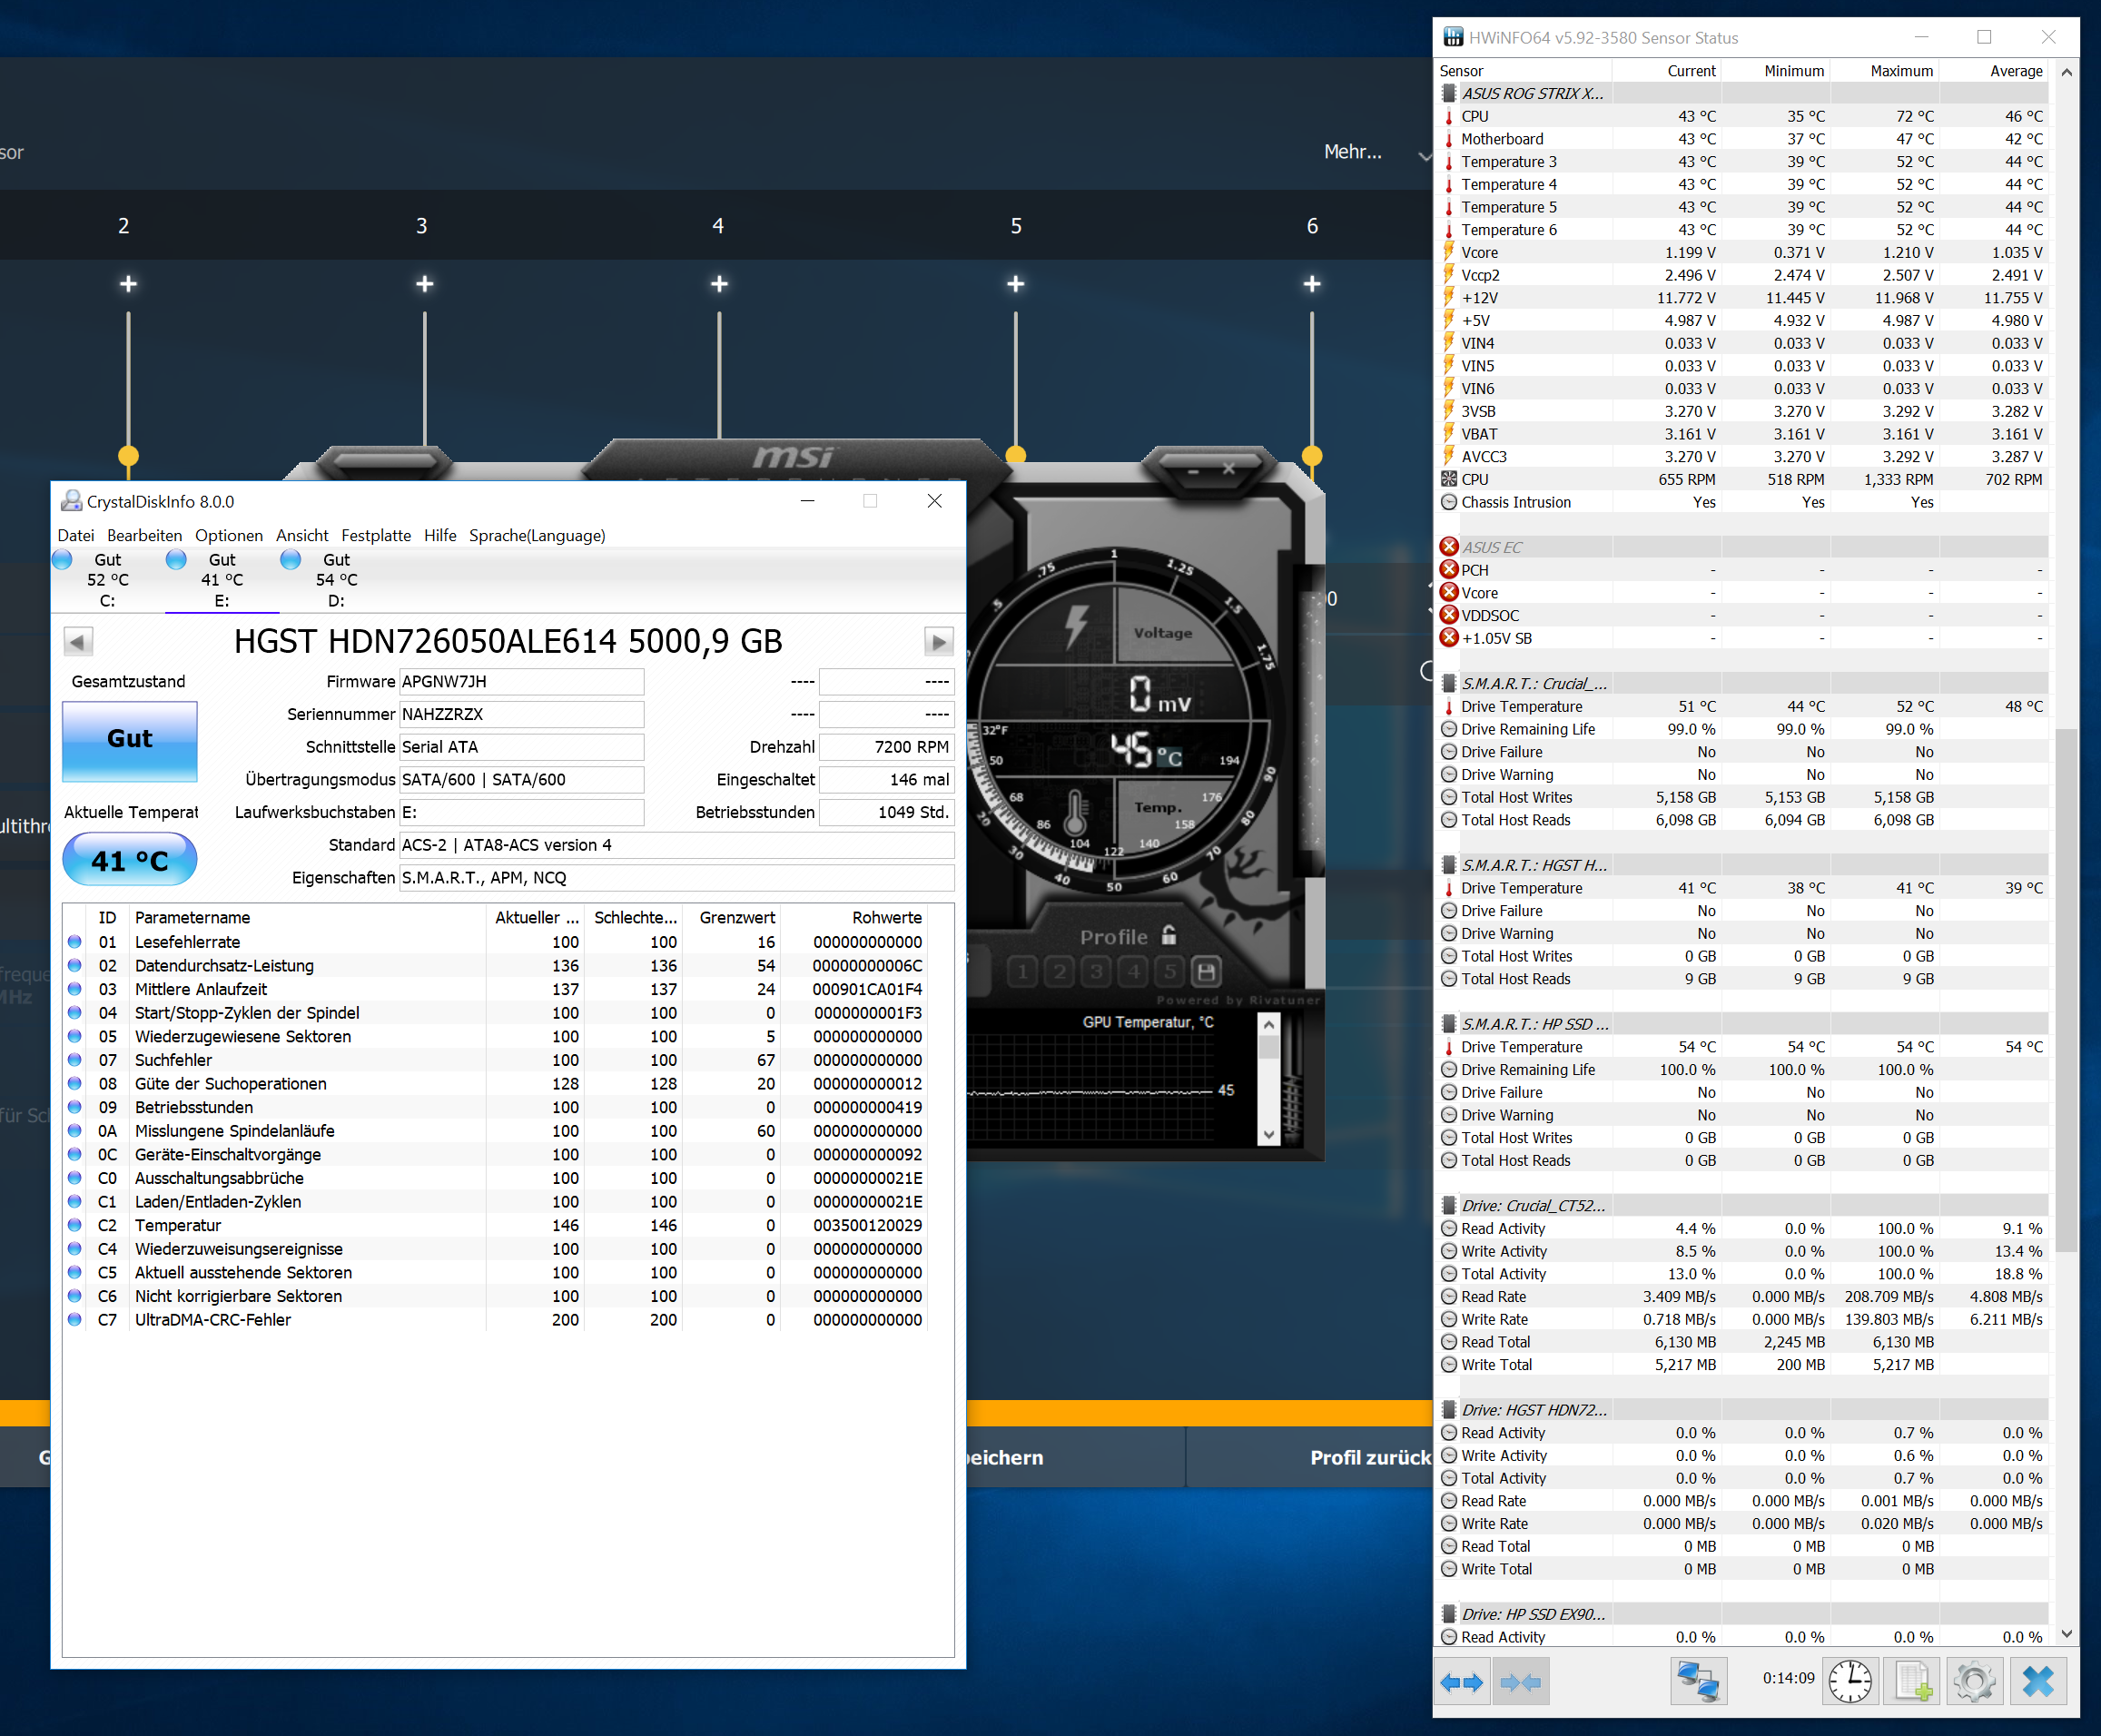Click the blue X close sensors icon
Screen dimensions: 2101x1736
[2037, 1682]
